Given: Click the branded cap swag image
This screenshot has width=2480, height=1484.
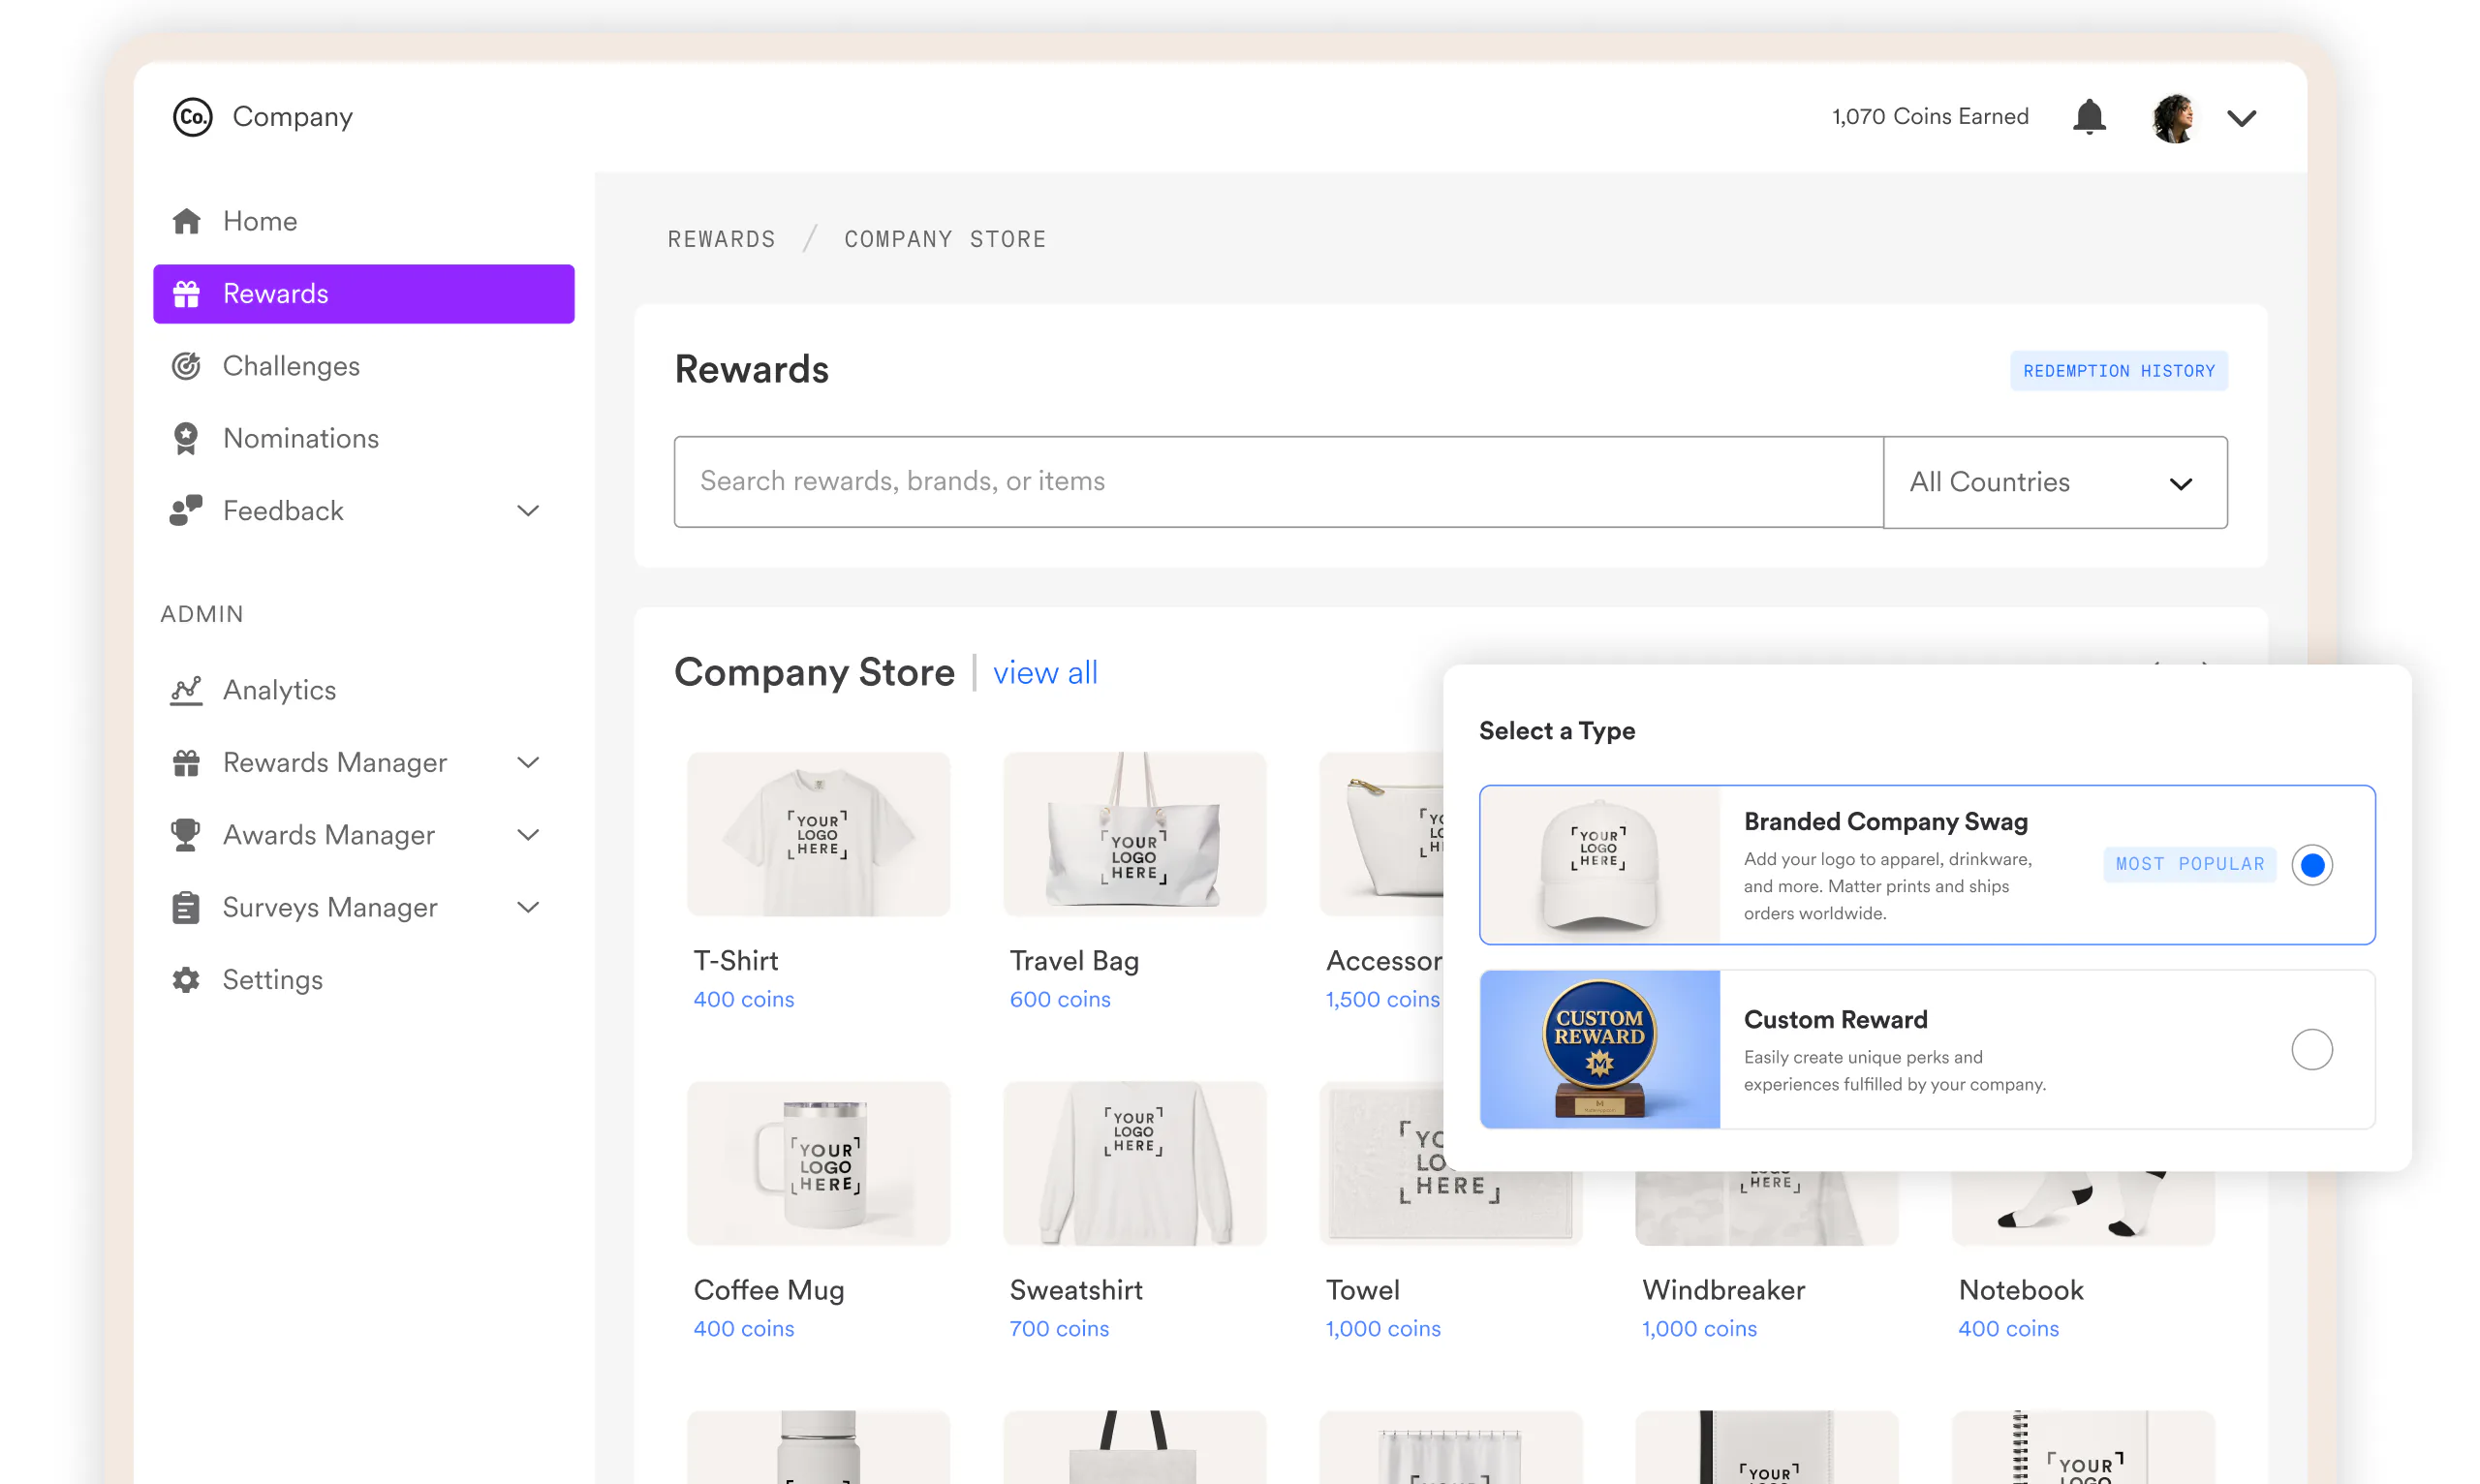Looking at the screenshot, I should (1600, 865).
